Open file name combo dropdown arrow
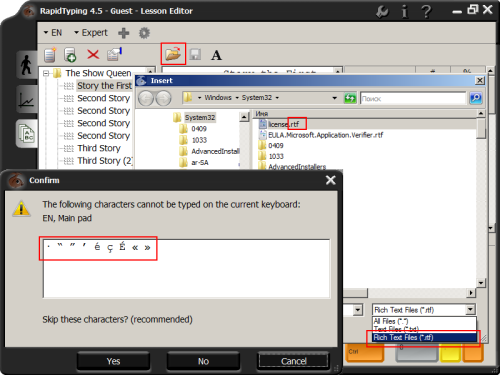This screenshot has width=500, height=375. pos(358,310)
